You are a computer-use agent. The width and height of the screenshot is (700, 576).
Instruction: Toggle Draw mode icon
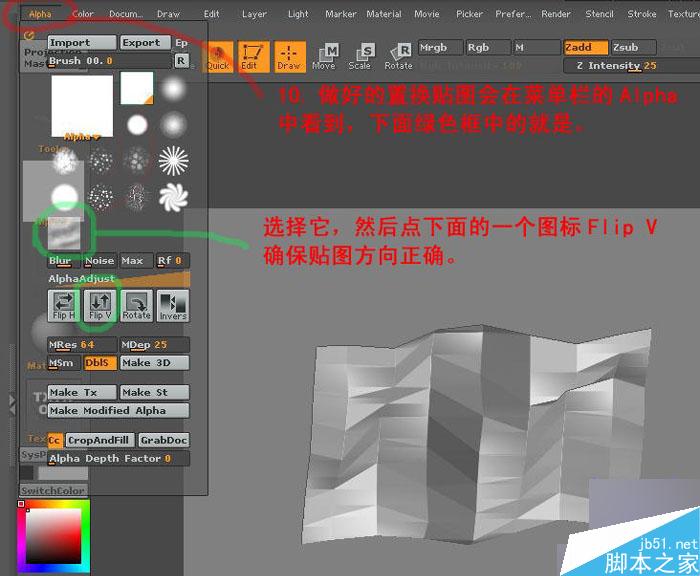point(289,57)
